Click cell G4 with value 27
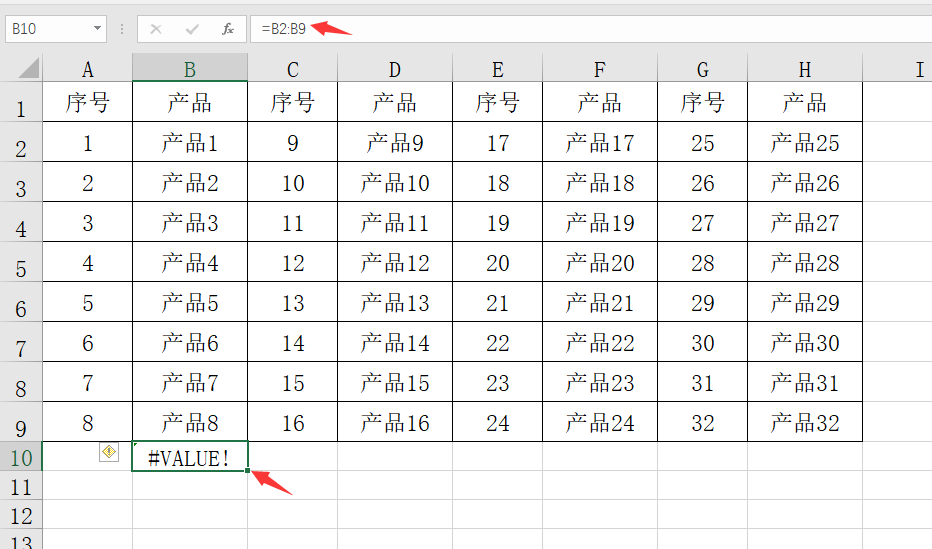Viewport: 932px width, 549px height. (703, 222)
